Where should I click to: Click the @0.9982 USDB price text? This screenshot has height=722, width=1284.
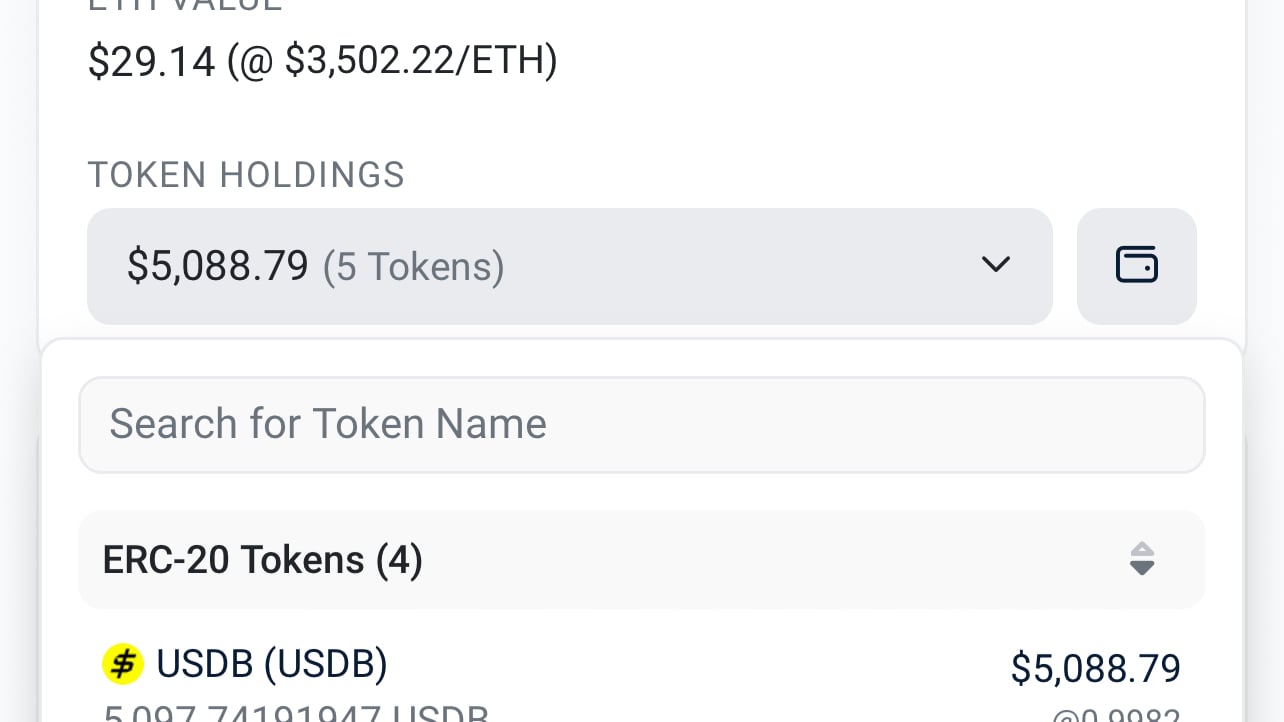1116,714
